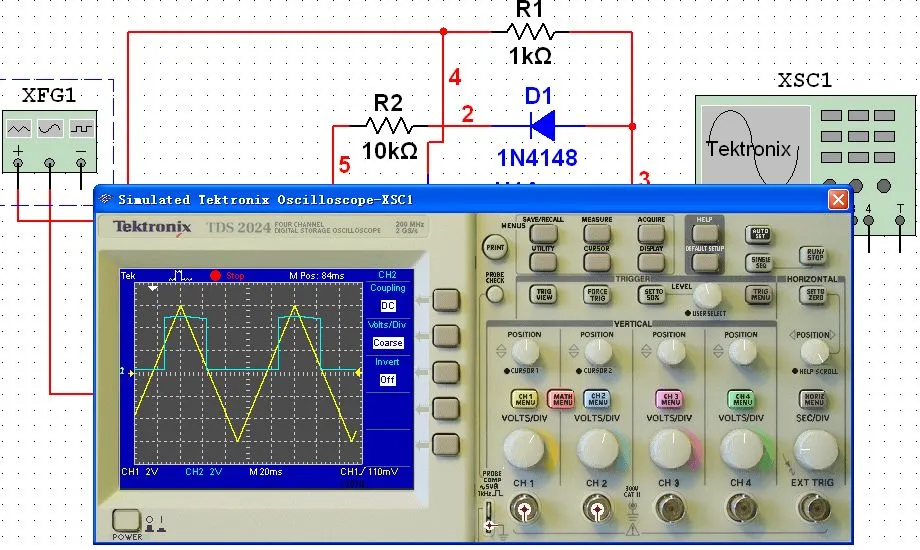This screenshot has height=550, width=920.
Task: Open the DISPLAY menu button
Action: (x=651, y=262)
